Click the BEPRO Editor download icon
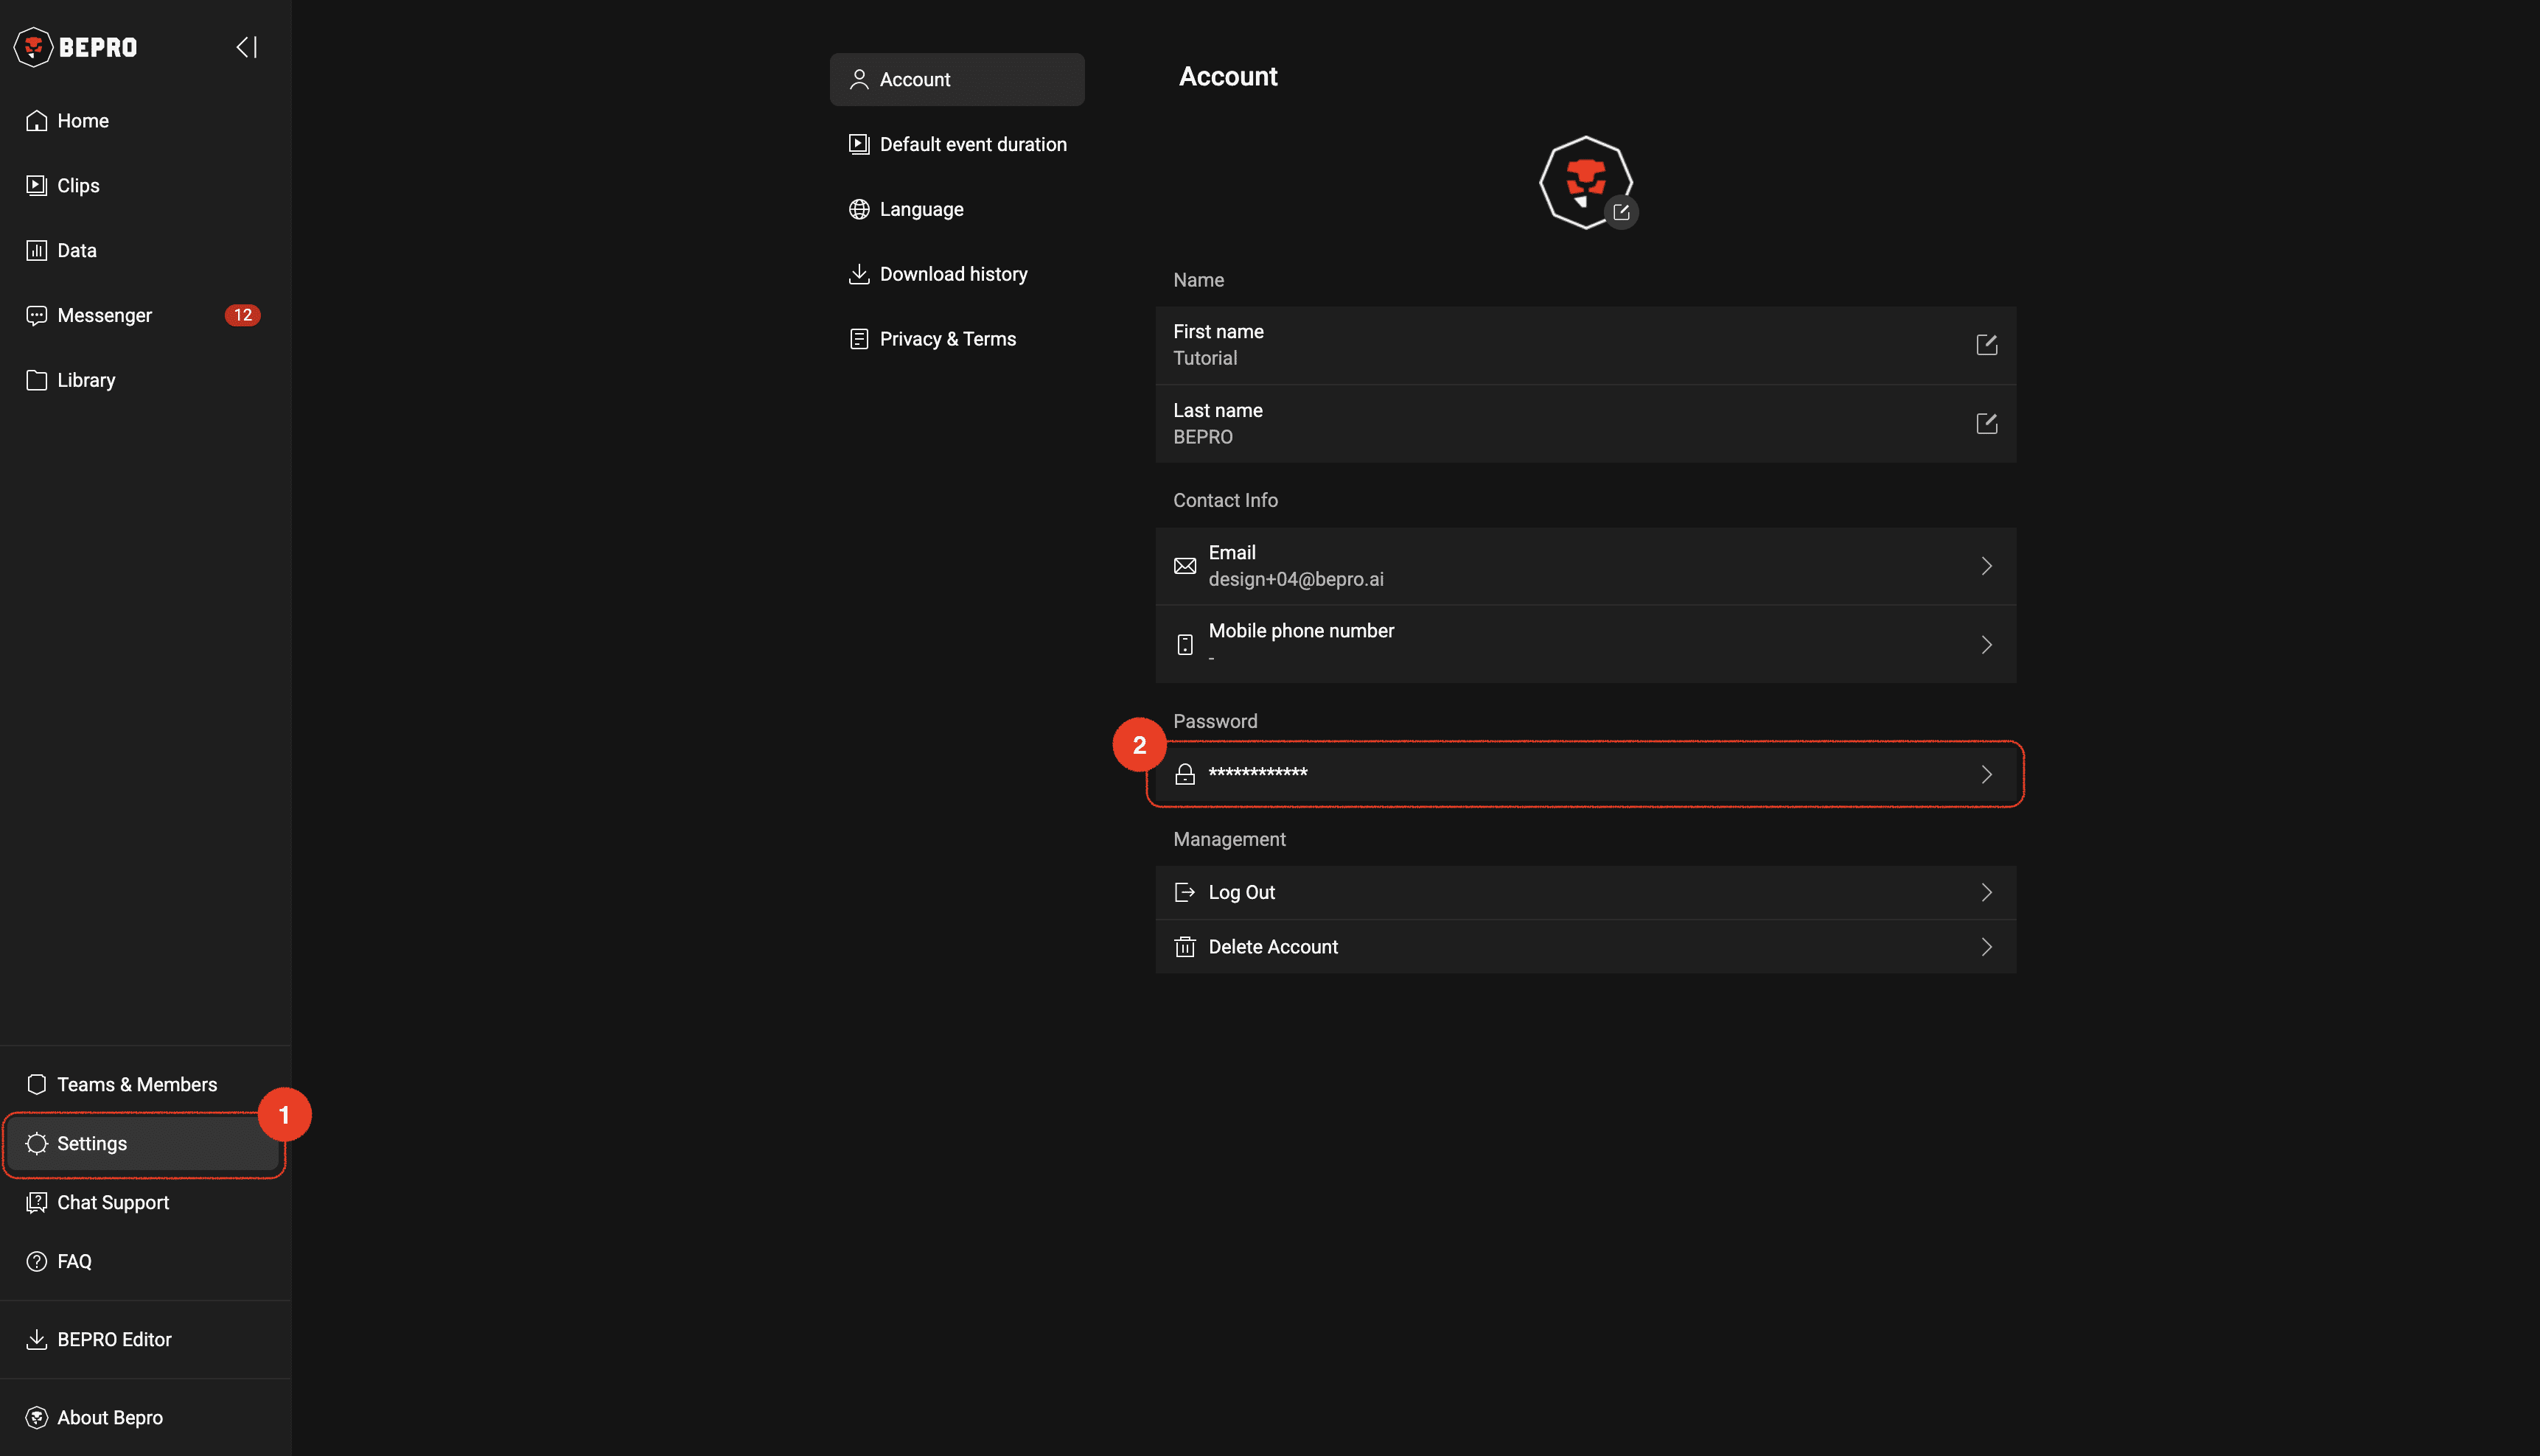Screen dimensions: 2540x1456 coord(37,1339)
